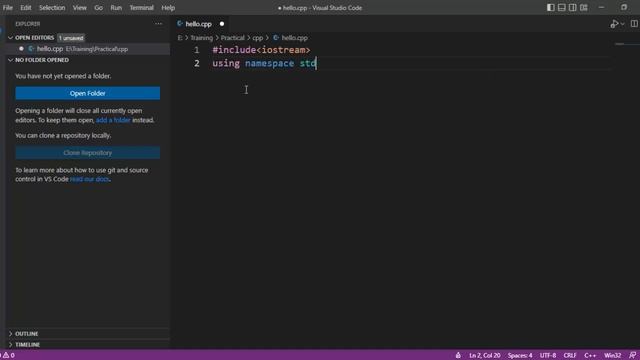This screenshot has width=640, height=360.
Task: Click line number 2 in the gutter
Action: tap(197, 64)
